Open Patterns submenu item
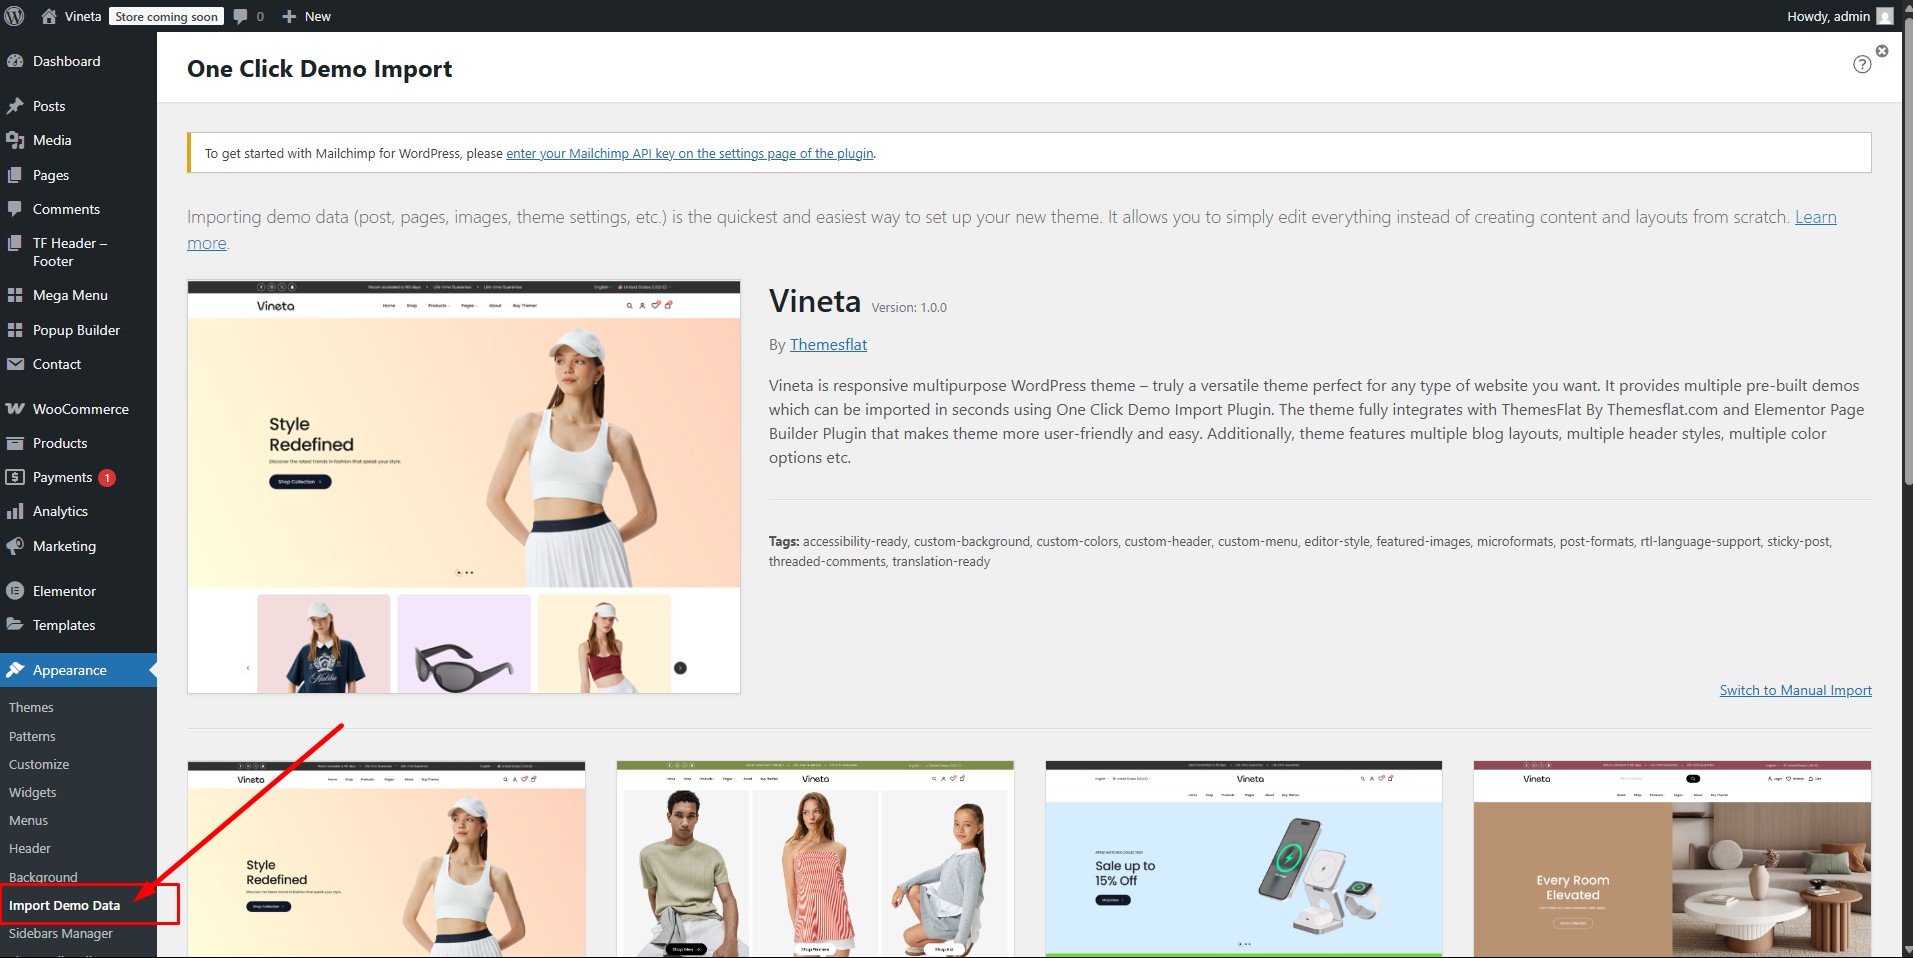The height and width of the screenshot is (958, 1913). [x=32, y=736]
